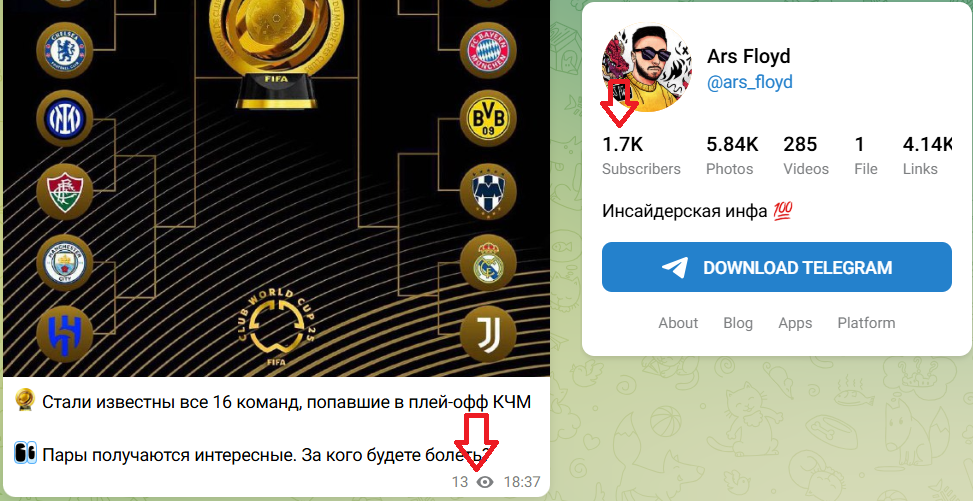Open the Apps footer link
The height and width of the screenshot is (501, 973).
(795, 323)
